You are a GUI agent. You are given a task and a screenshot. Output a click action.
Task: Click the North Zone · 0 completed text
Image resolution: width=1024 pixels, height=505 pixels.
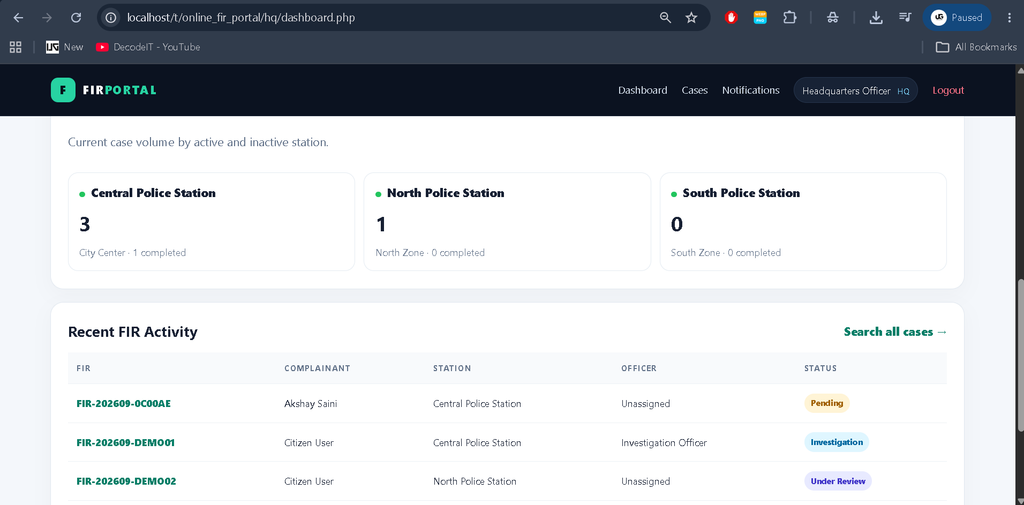[x=430, y=253]
